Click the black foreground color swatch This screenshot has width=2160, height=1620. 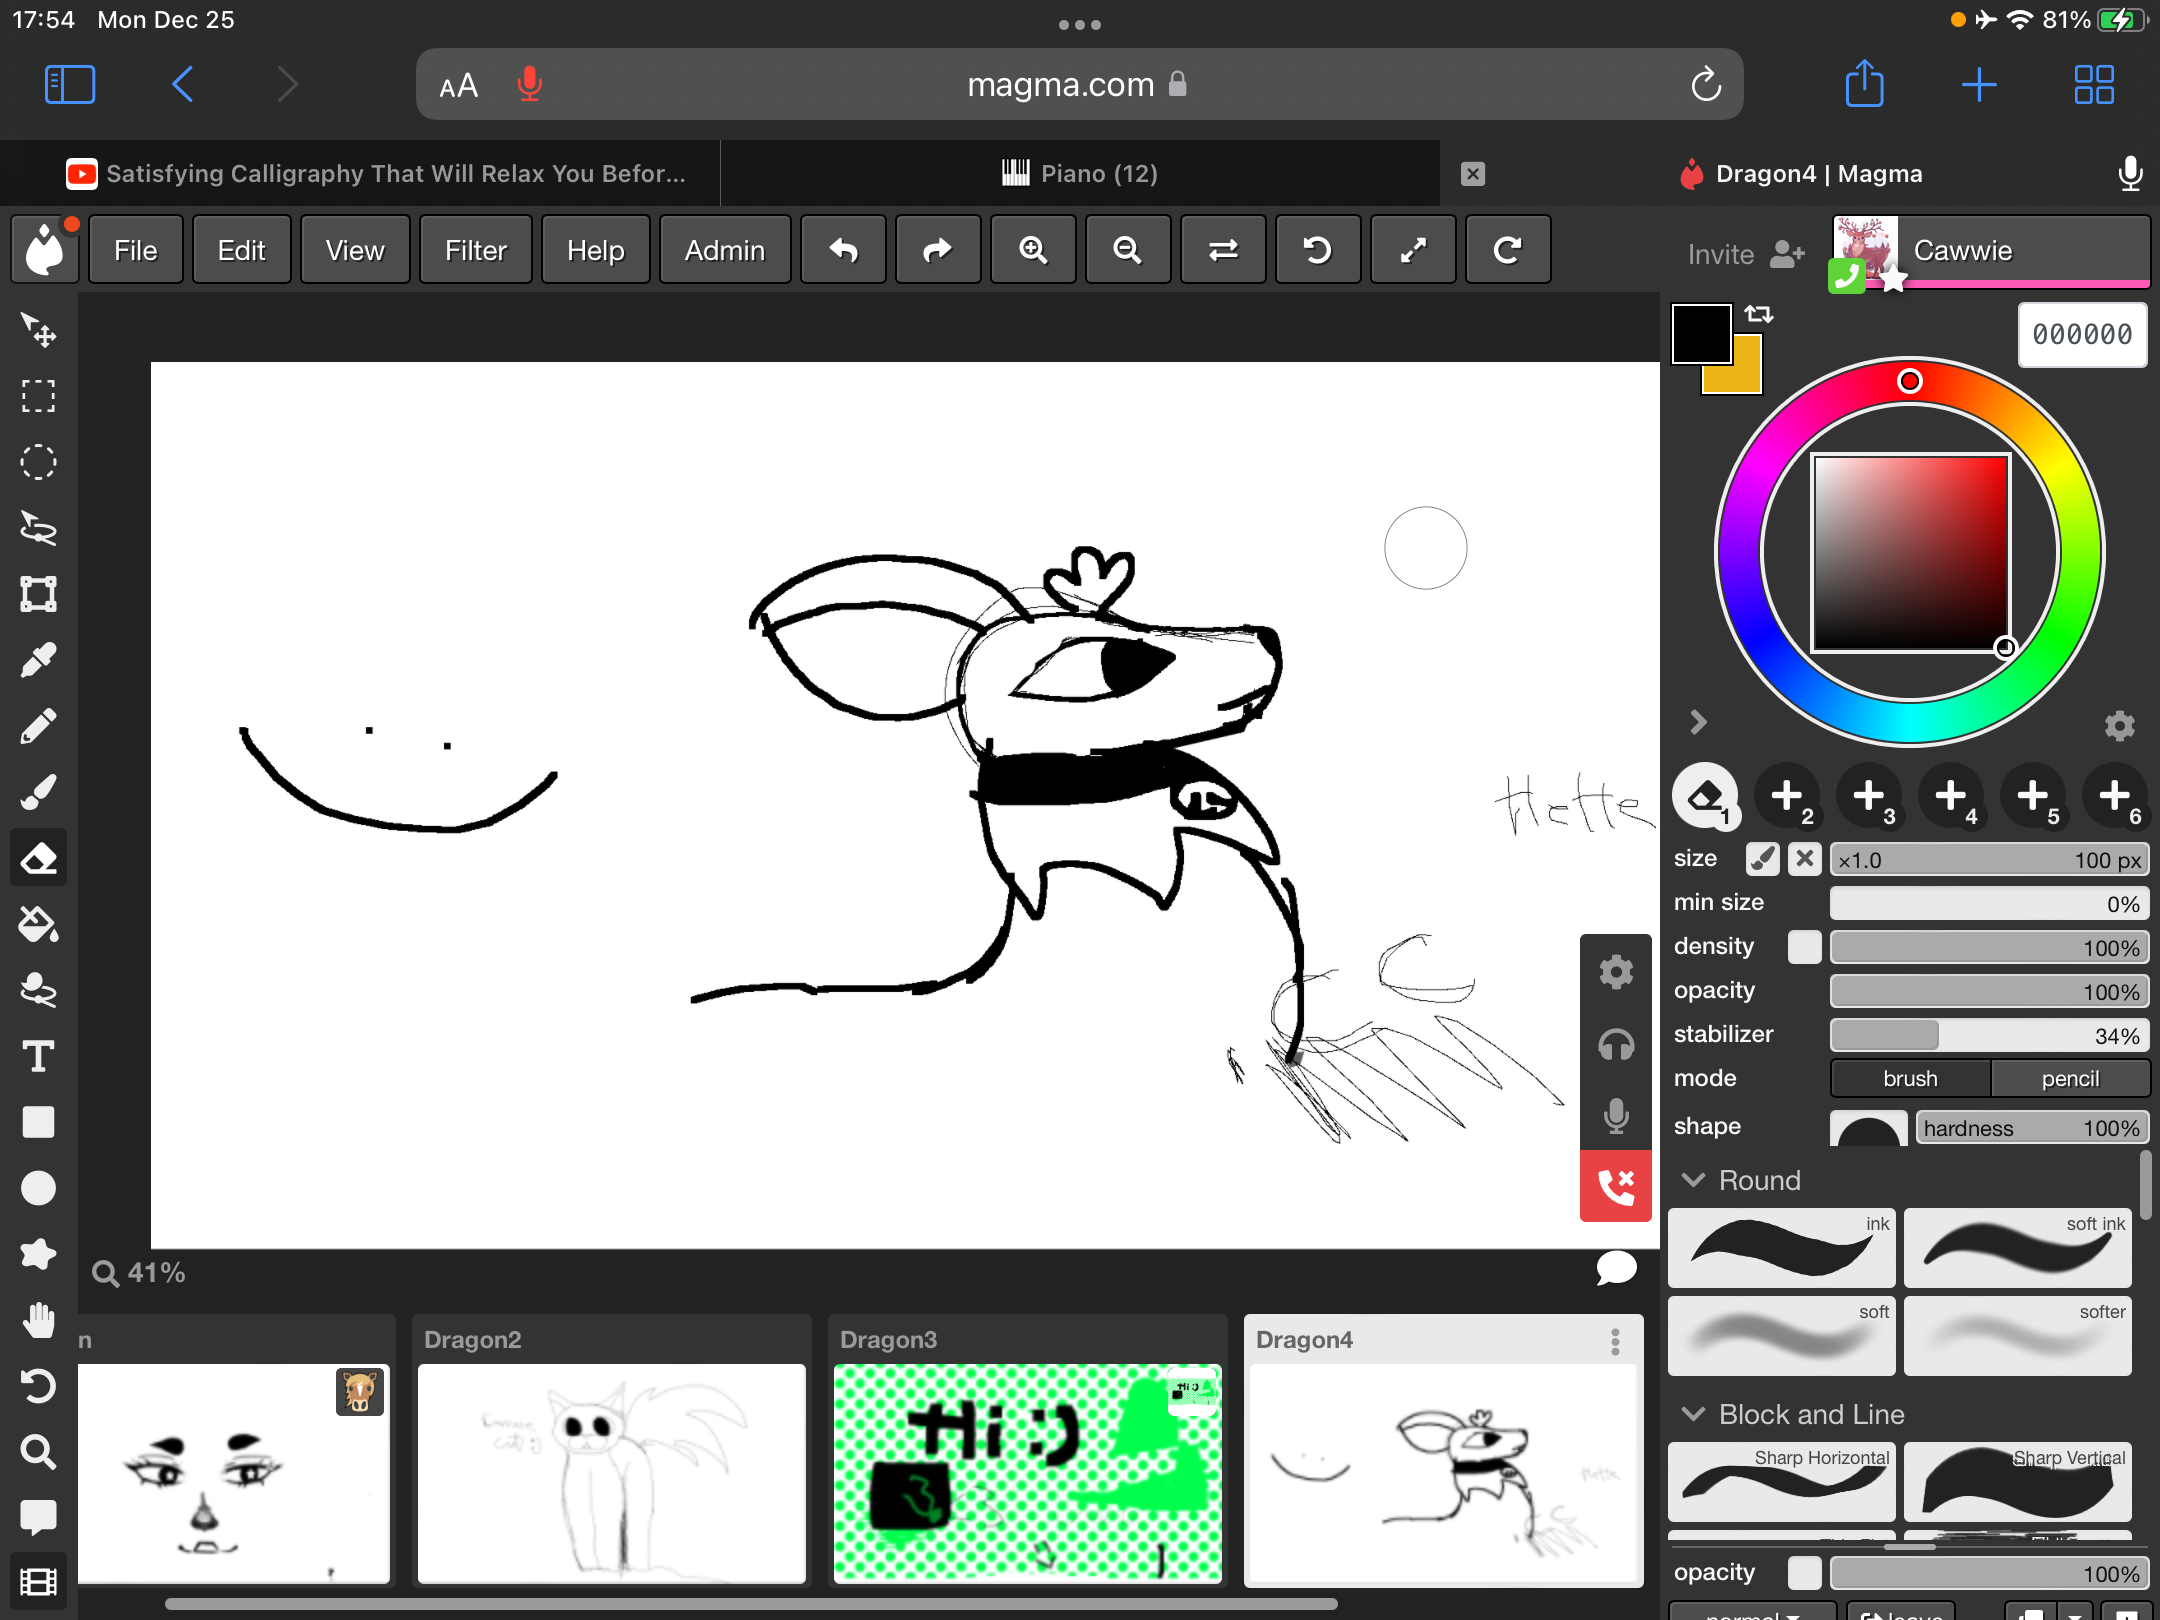[x=1701, y=334]
